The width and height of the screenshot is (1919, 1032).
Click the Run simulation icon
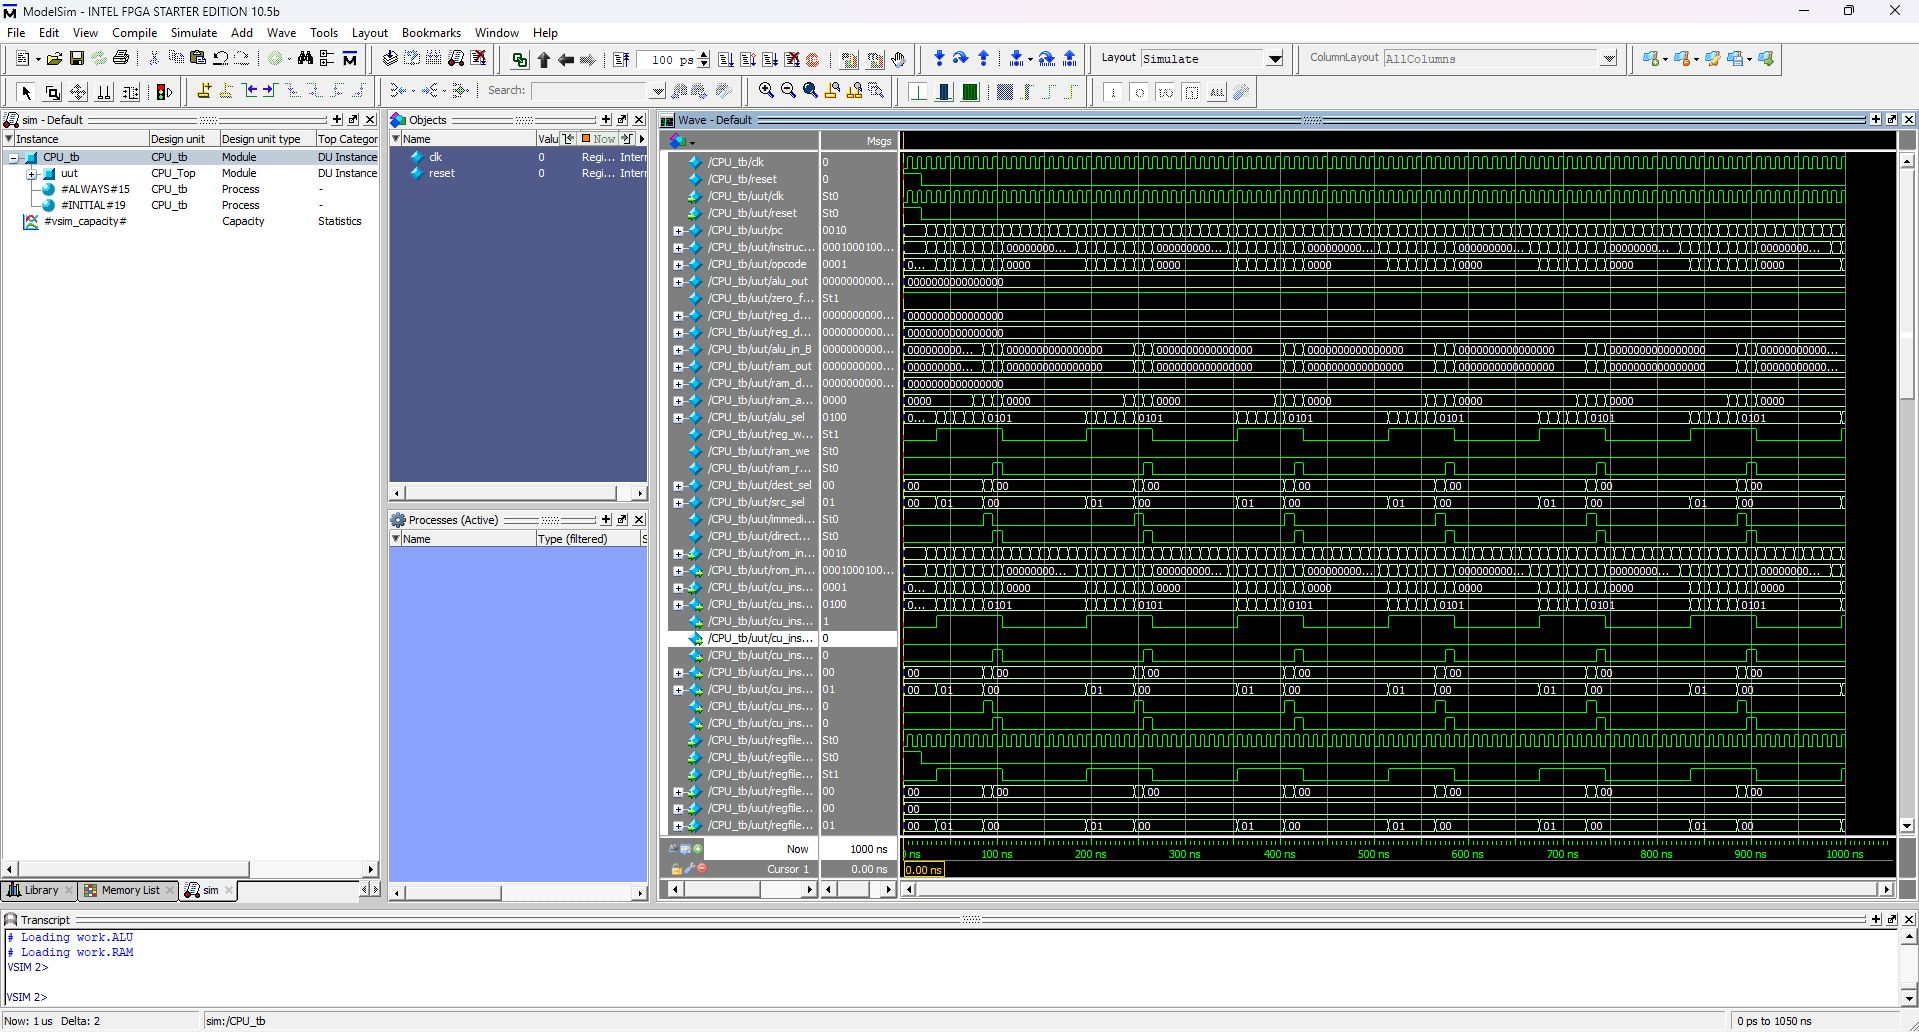[x=726, y=59]
